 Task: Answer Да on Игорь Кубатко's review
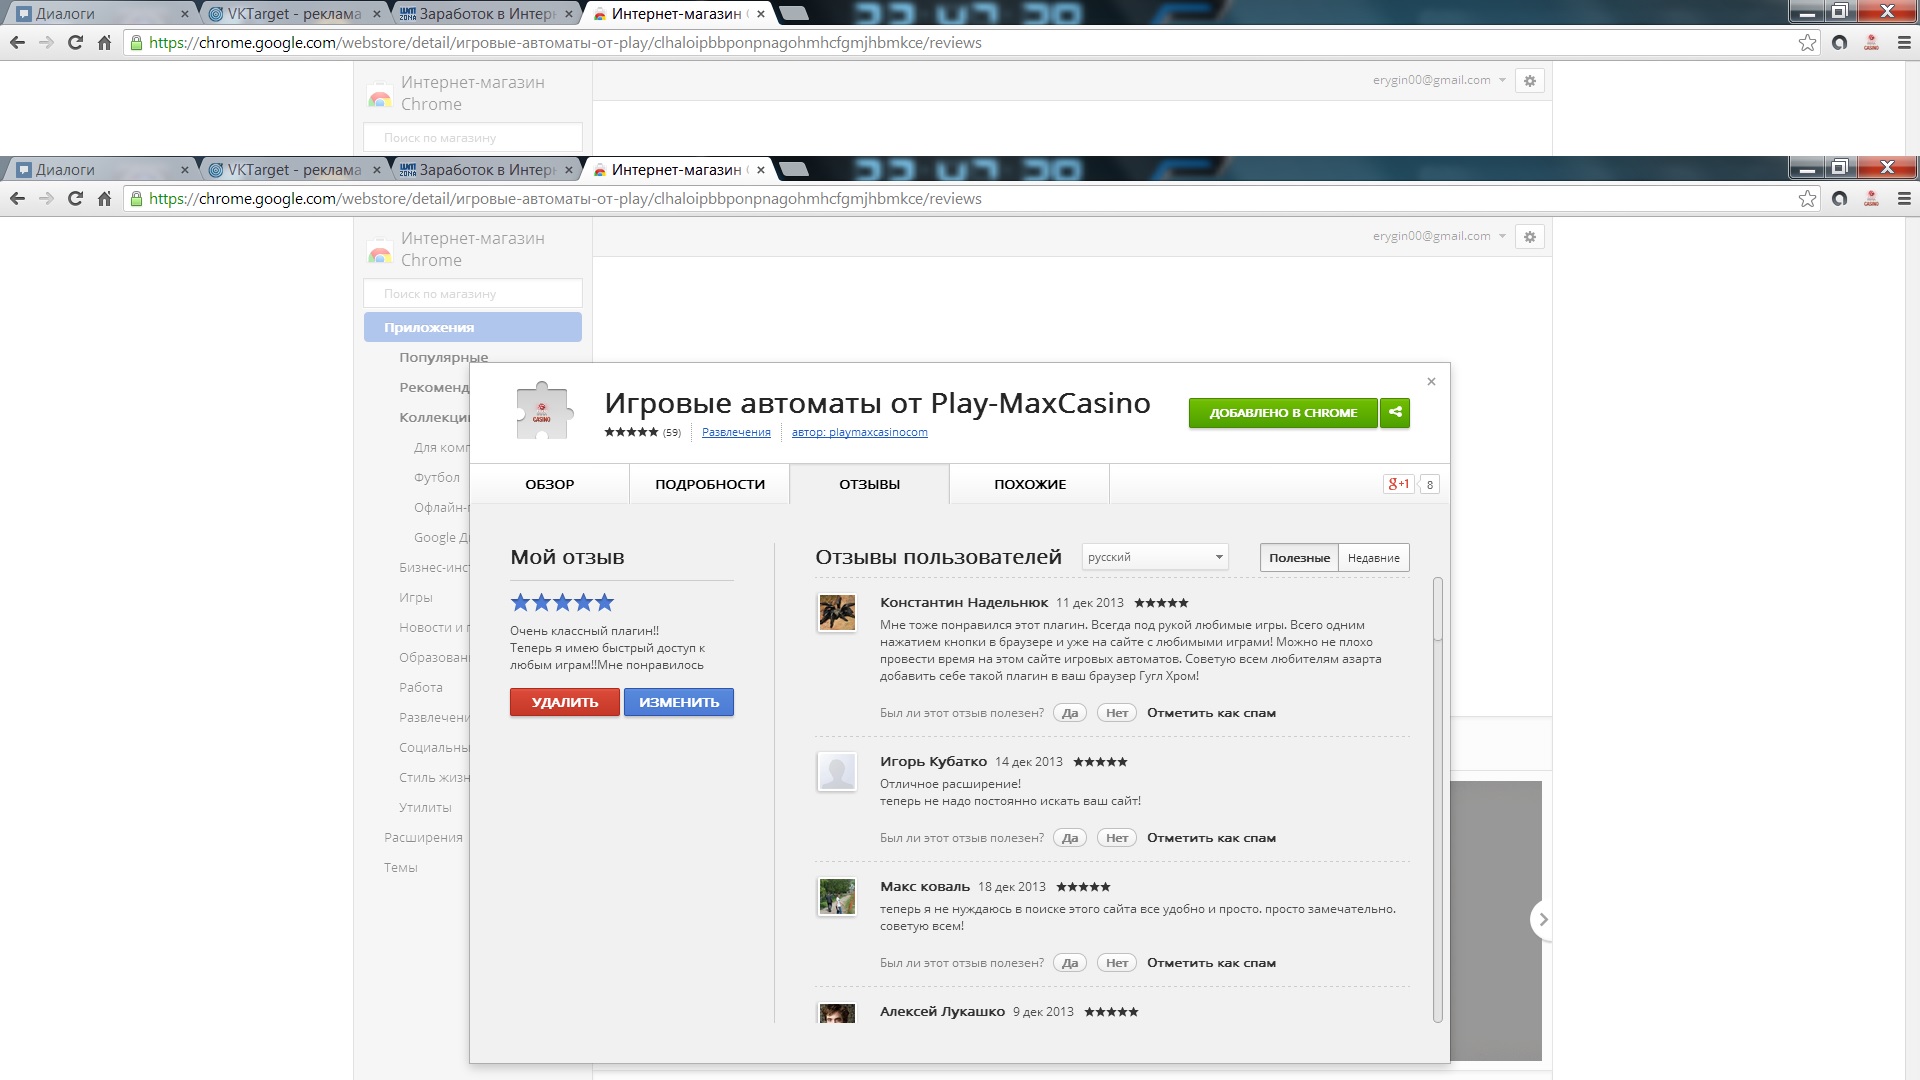tap(1070, 838)
